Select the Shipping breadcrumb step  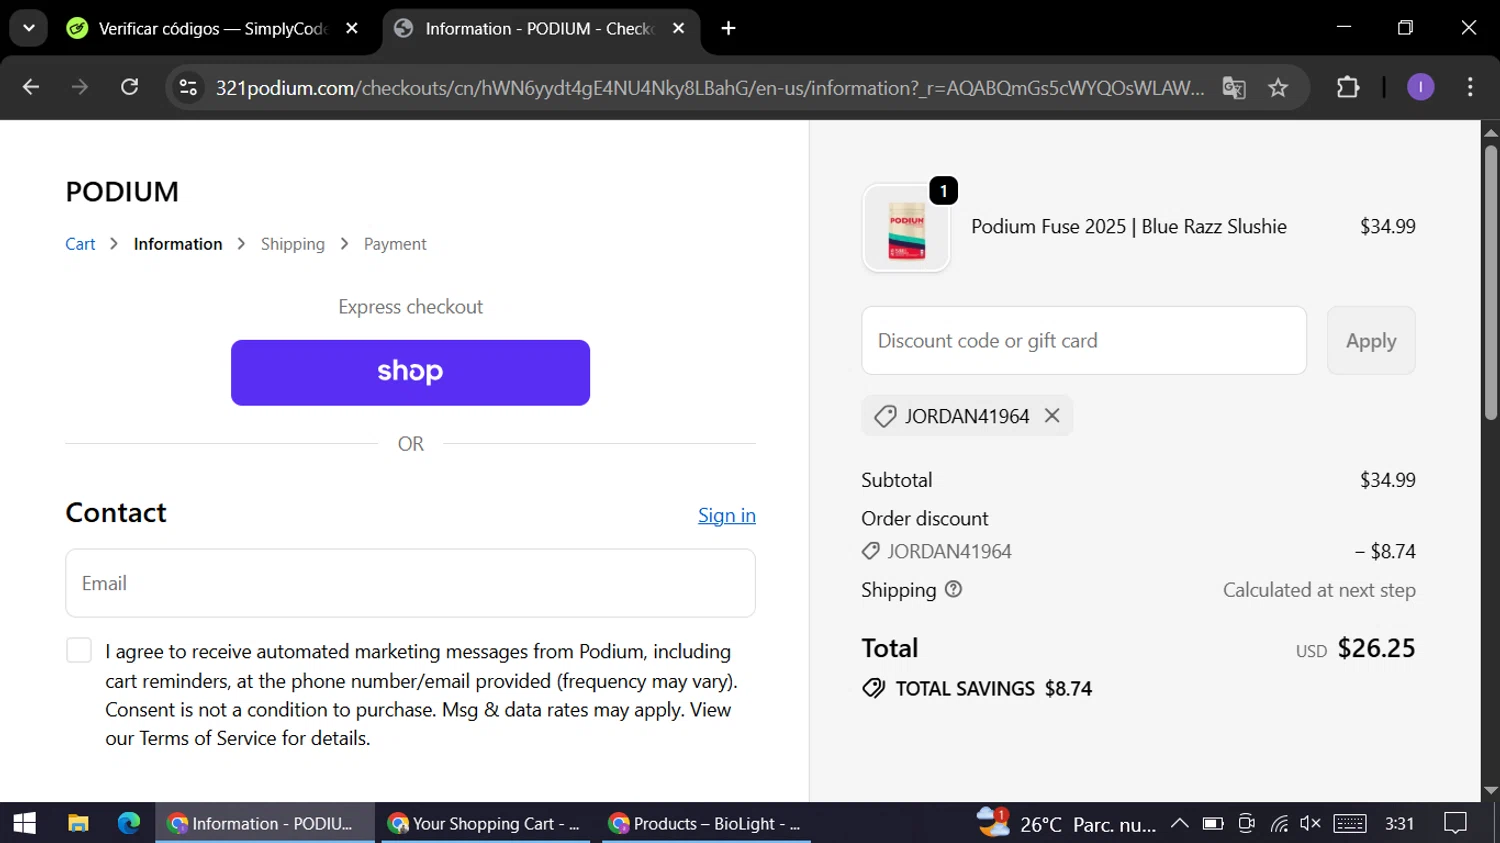click(x=293, y=244)
